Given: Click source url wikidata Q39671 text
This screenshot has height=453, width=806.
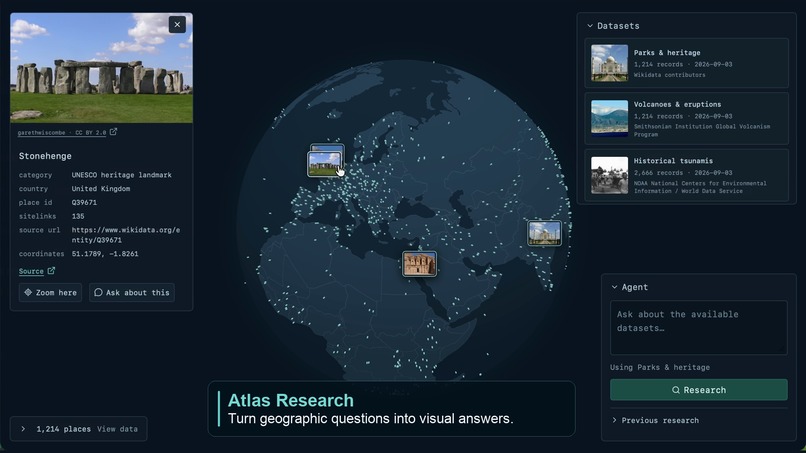Looking at the screenshot, I should coord(126,235).
